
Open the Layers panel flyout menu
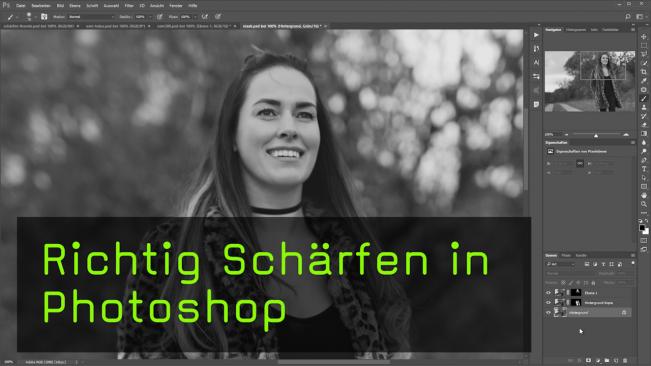[632, 255]
